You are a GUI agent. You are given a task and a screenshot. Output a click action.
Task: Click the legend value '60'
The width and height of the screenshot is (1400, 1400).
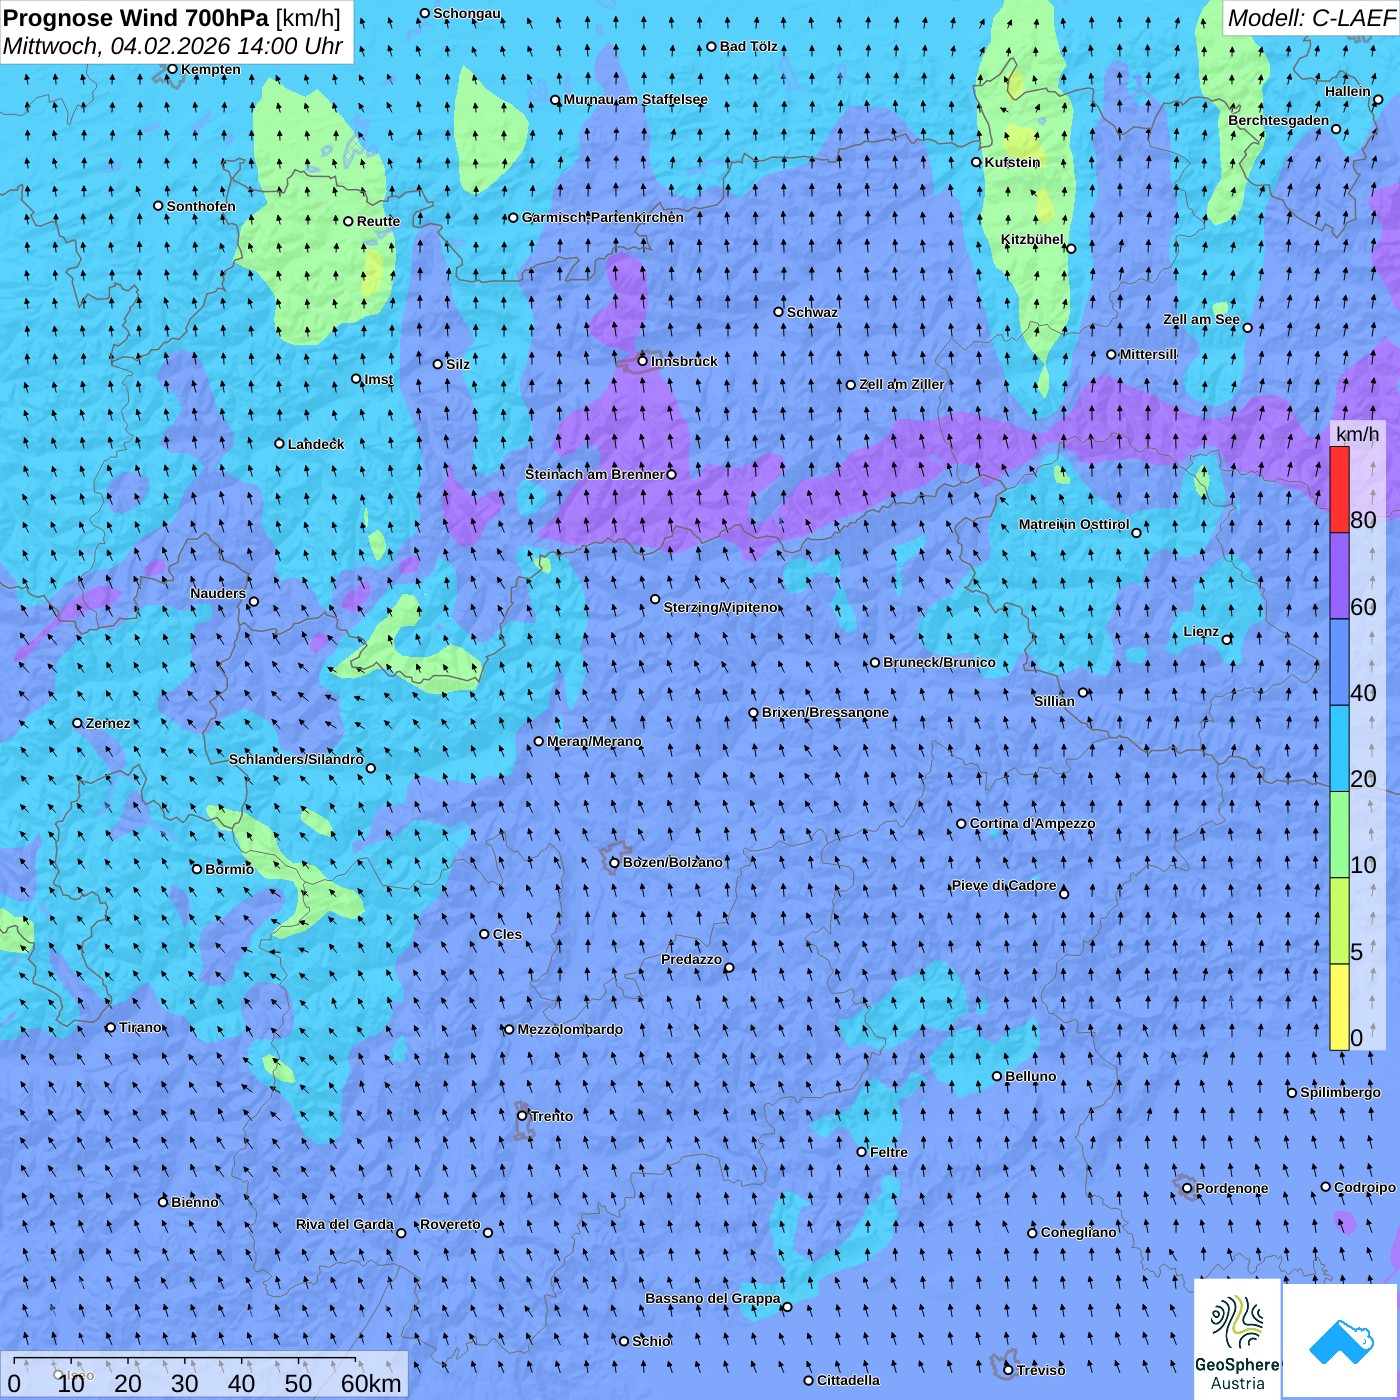pos(1363,607)
